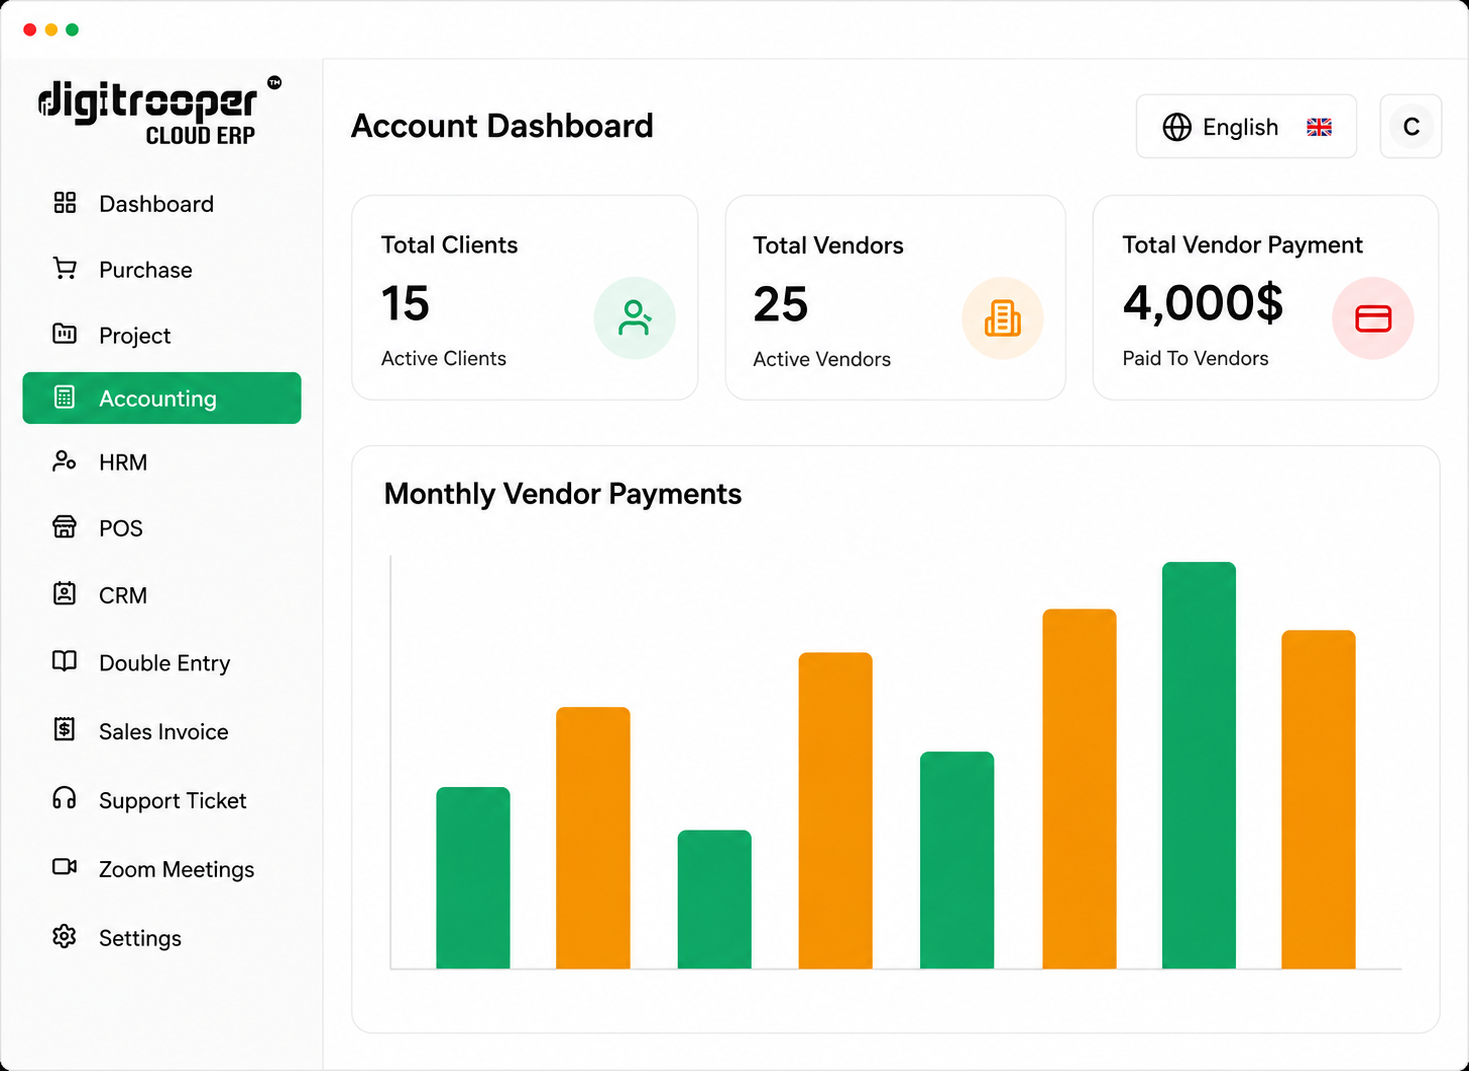Viewport: 1469px width, 1071px height.
Task: Click the UK flag icon
Action: click(x=1319, y=127)
